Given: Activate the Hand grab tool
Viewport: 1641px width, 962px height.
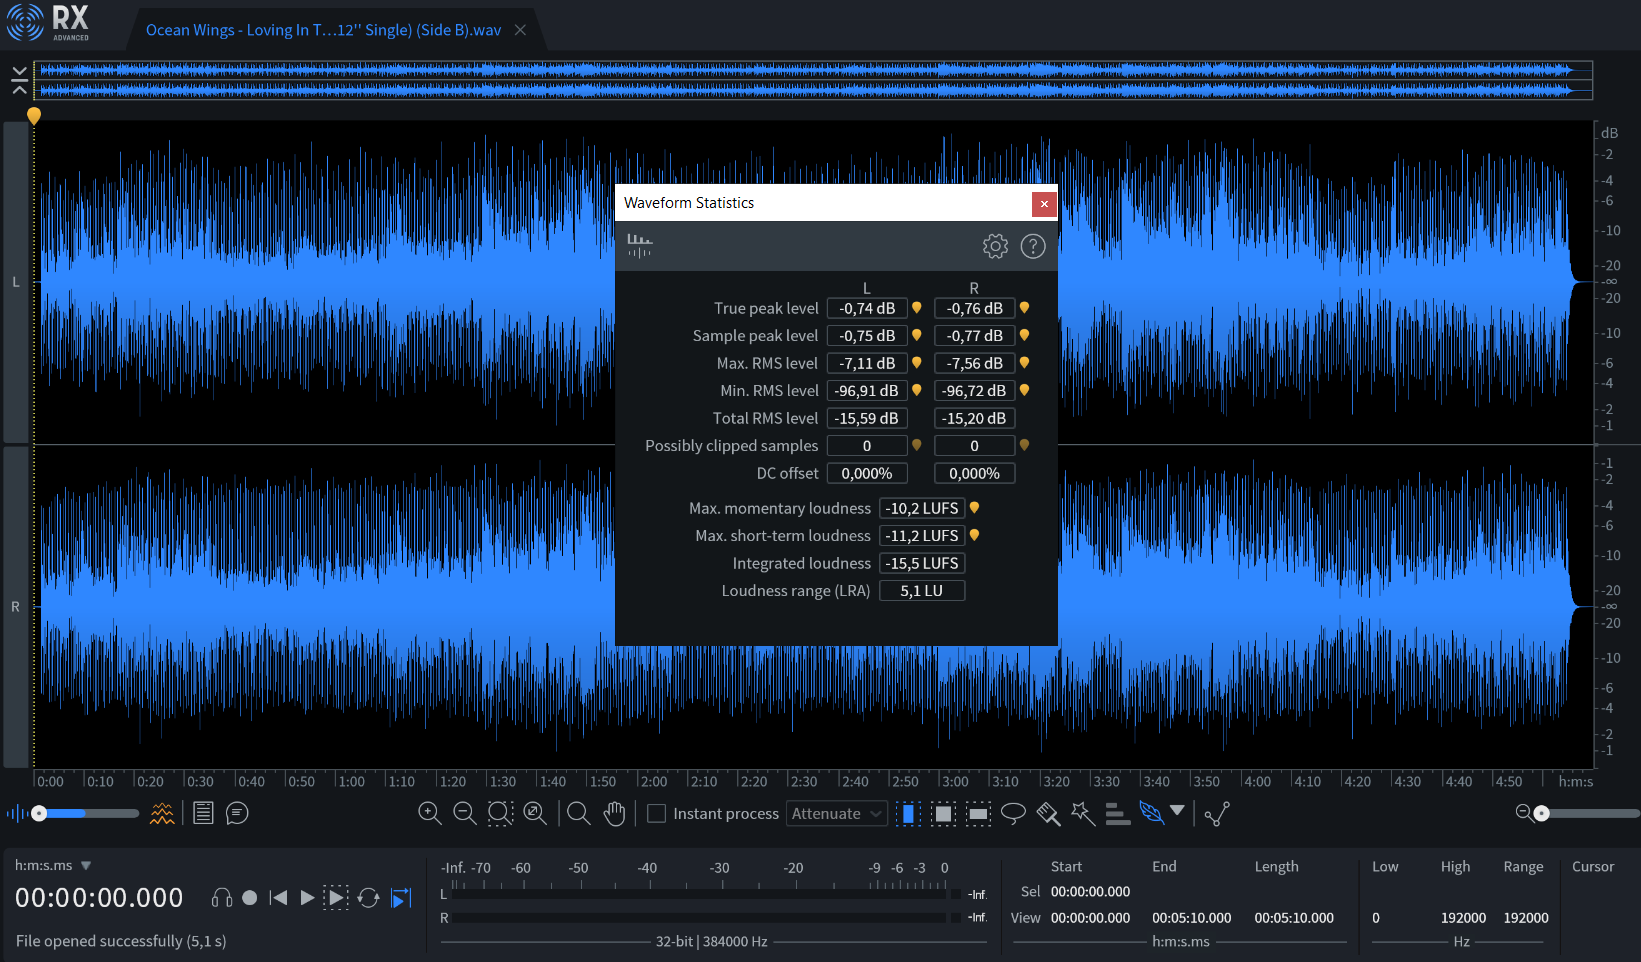Looking at the screenshot, I should pos(614,814).
